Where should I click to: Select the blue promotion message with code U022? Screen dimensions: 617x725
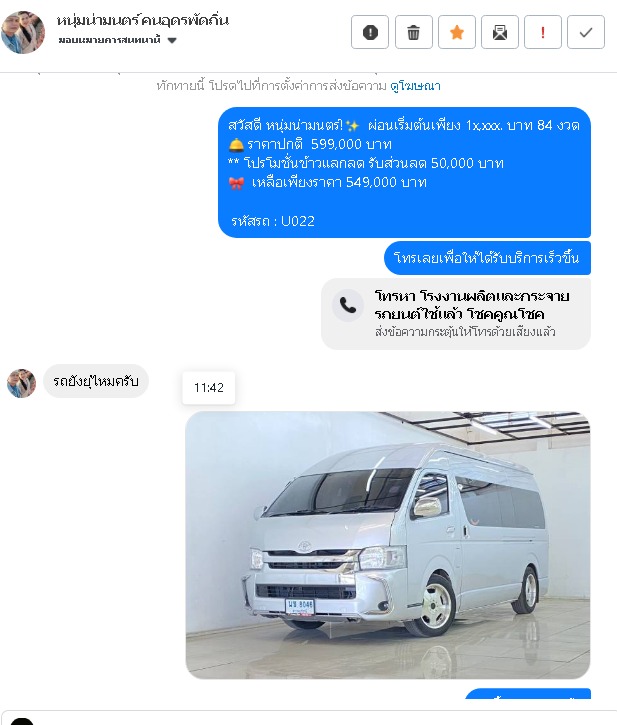[404, 172]
